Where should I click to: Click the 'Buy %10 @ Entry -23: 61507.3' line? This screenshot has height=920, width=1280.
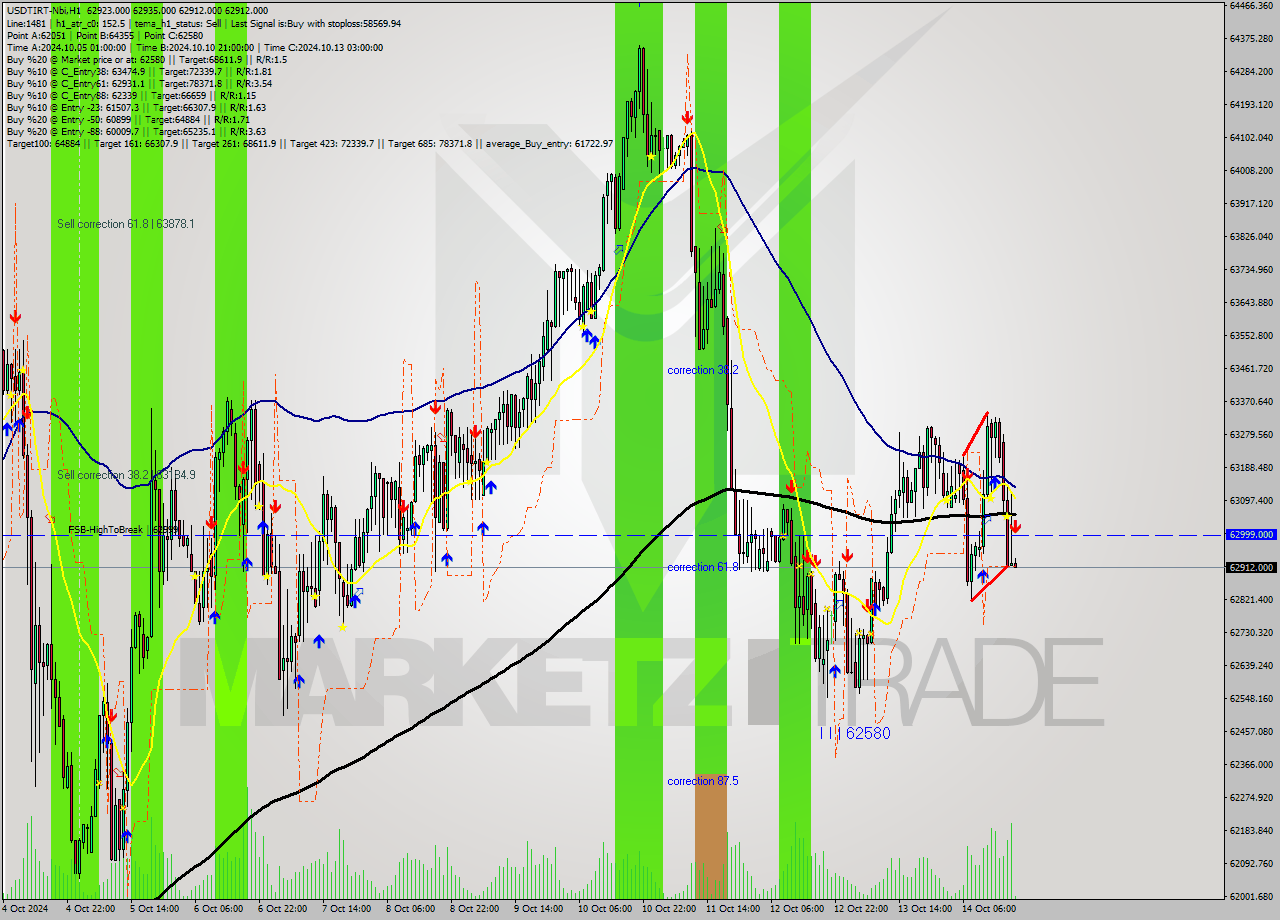136,107
